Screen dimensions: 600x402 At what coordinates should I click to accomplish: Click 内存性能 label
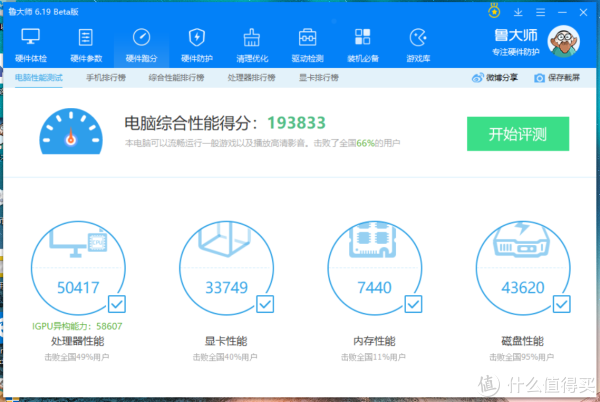point(374,341)
